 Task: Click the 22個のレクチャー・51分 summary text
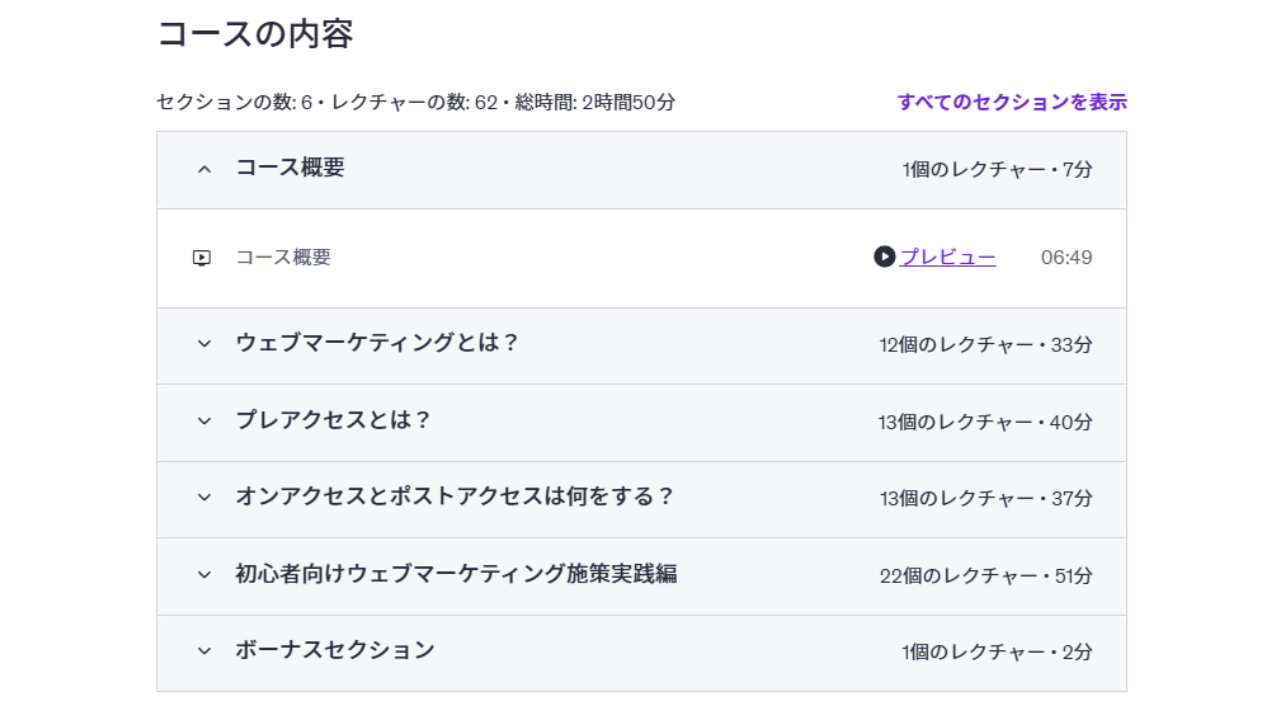coord(986,576)
